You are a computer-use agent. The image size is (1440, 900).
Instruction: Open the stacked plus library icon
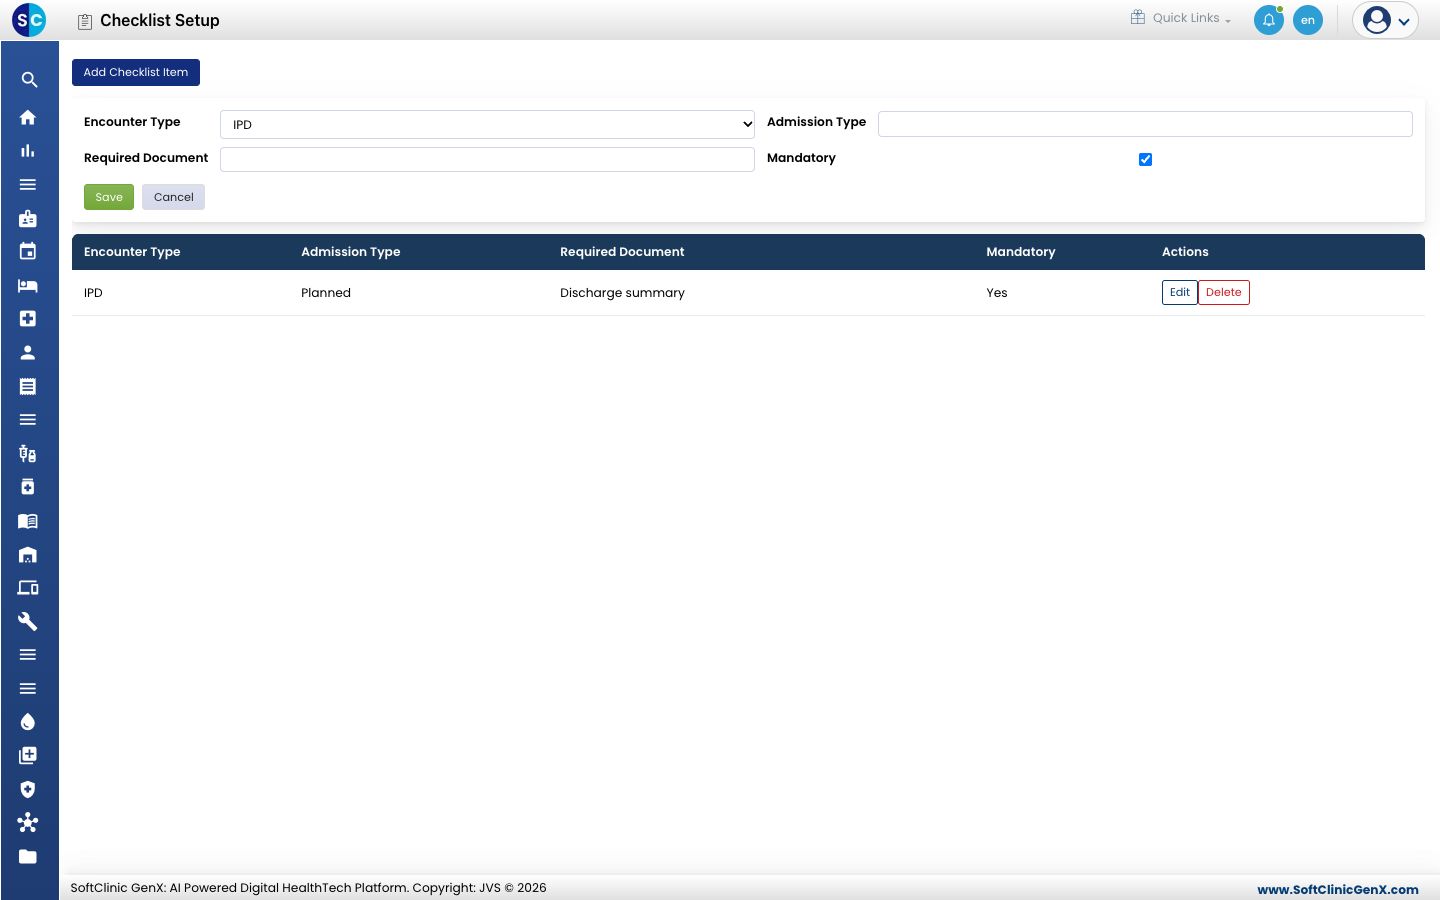coord(28,755)
